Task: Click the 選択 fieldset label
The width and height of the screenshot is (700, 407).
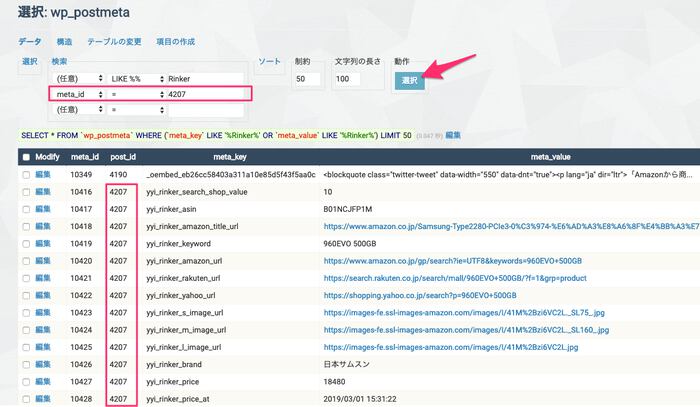Action: point(29,61)
